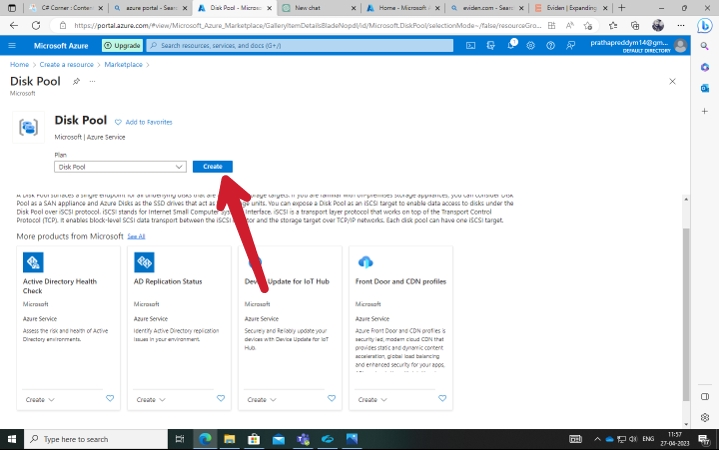Click the Active Directory Health Check icon

point(33,262)
